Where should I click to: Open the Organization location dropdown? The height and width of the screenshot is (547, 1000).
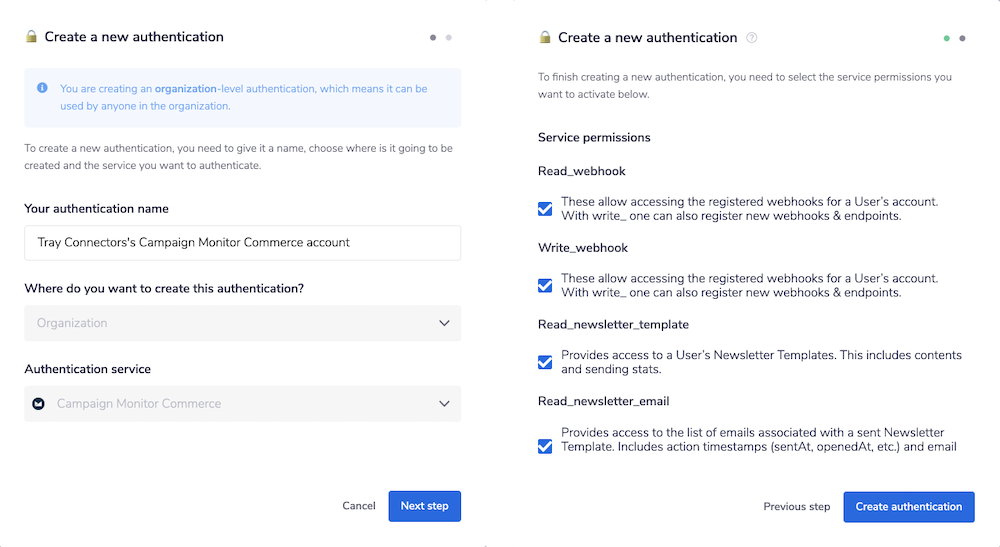pyautogui.click(x=242, y=323)
